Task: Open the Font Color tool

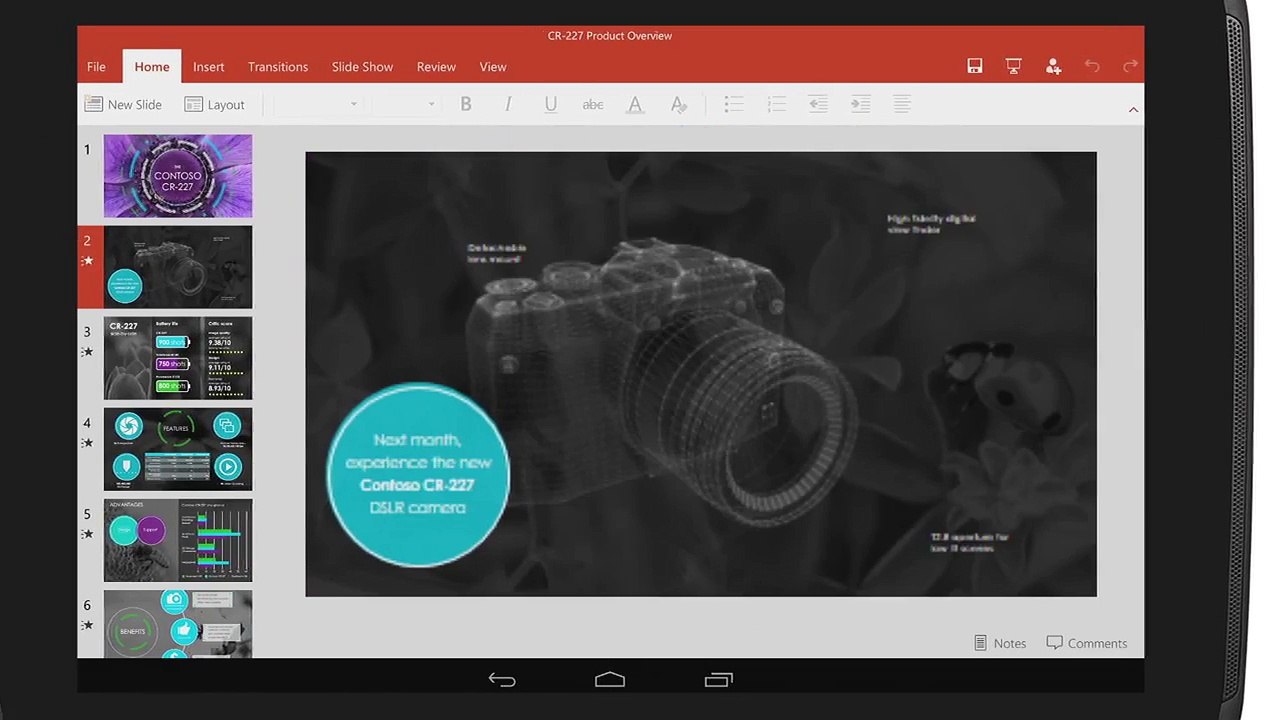Action: pos(635,104)
